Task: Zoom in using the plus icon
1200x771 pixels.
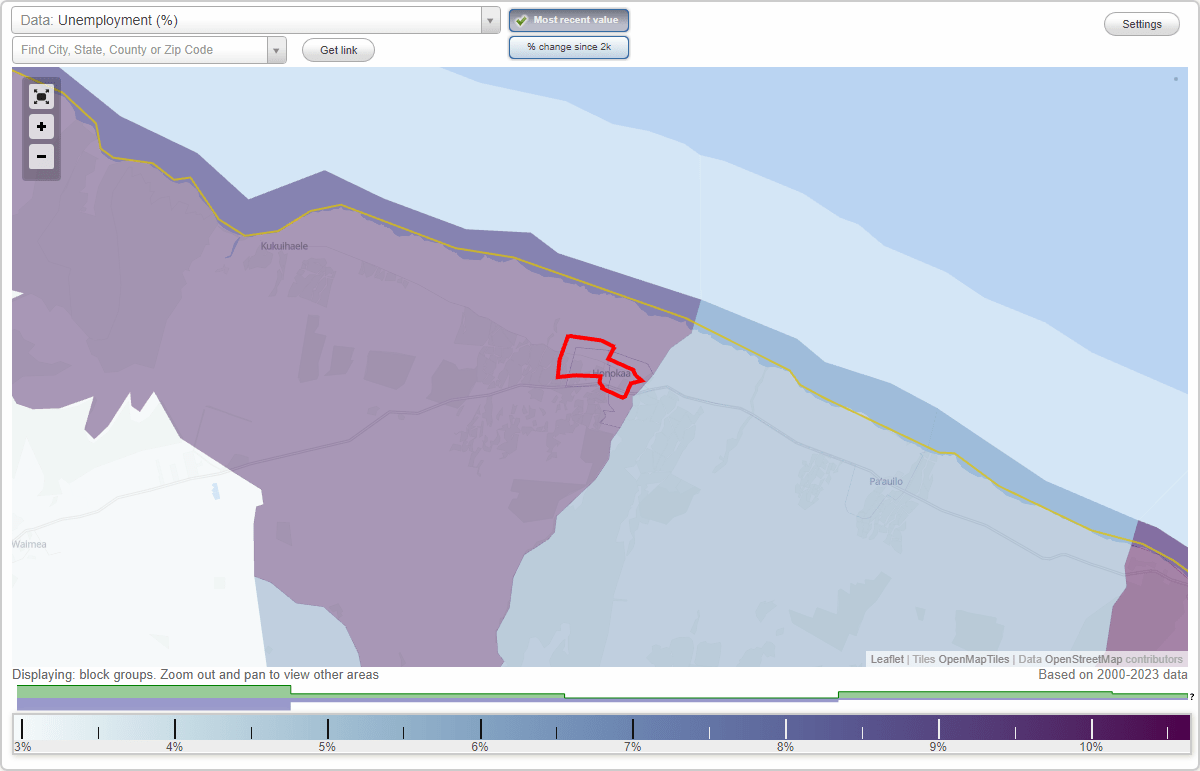Action: tap(41, 126)
